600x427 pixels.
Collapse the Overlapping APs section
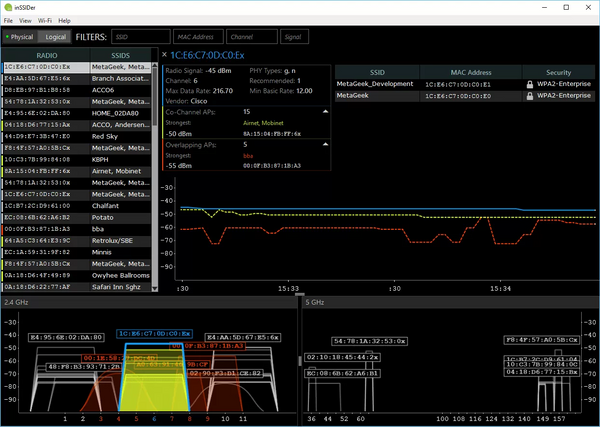click(325, 145)
